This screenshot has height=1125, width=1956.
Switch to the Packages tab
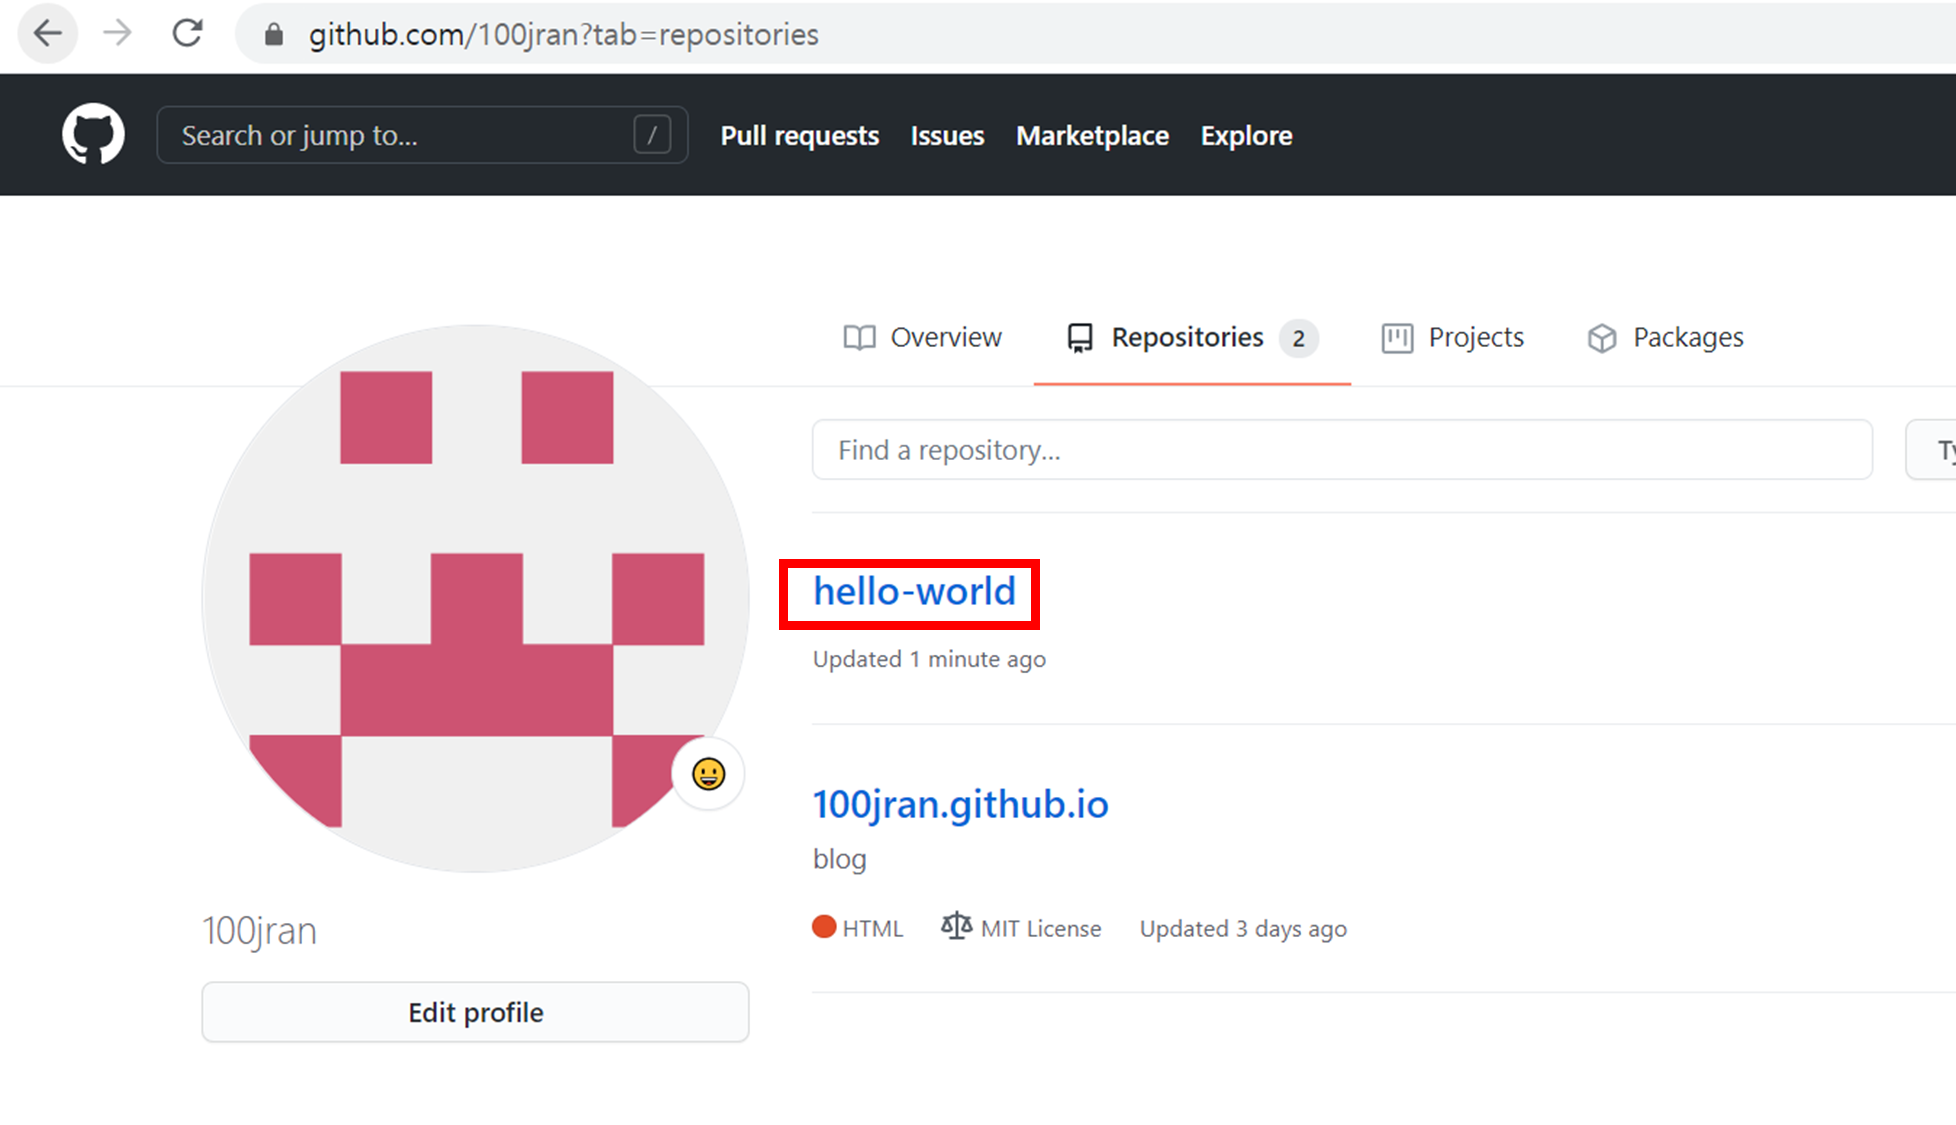point(1665,338)
